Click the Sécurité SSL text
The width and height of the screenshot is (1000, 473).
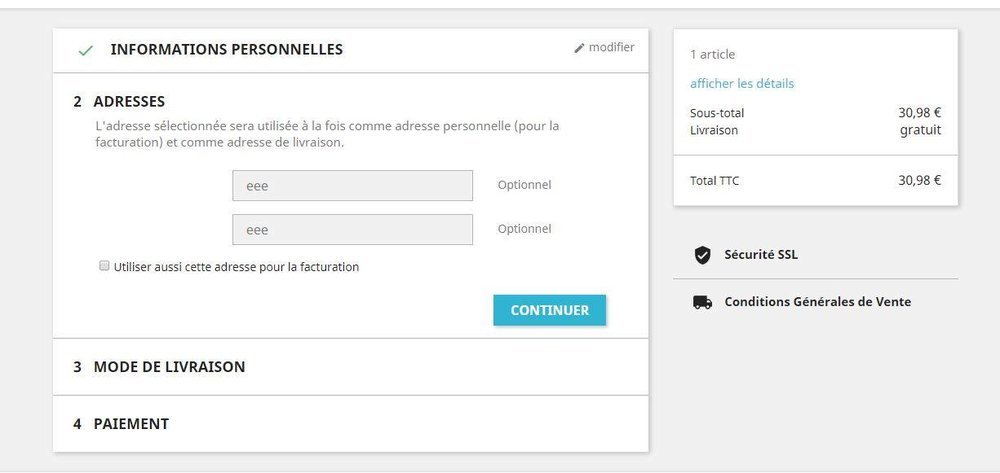[x=761, y=255]
